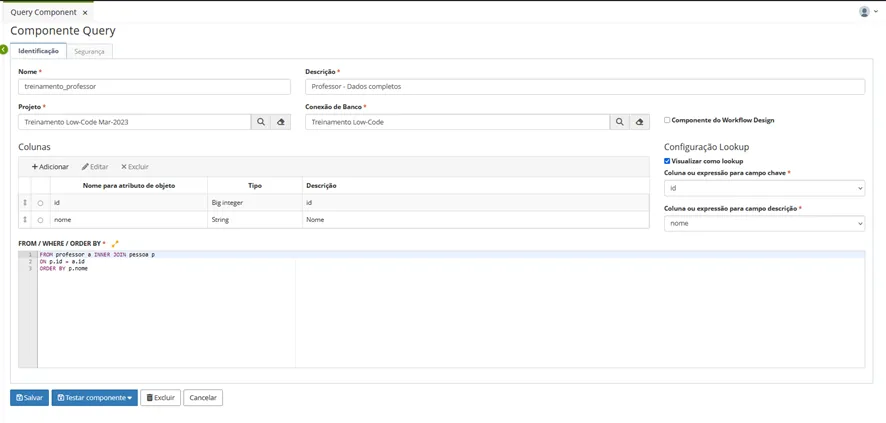Viewport: 886px width, 423px height.
Task: Open the user profile menu
Action: pyautogui.click(x=867, y=11)
